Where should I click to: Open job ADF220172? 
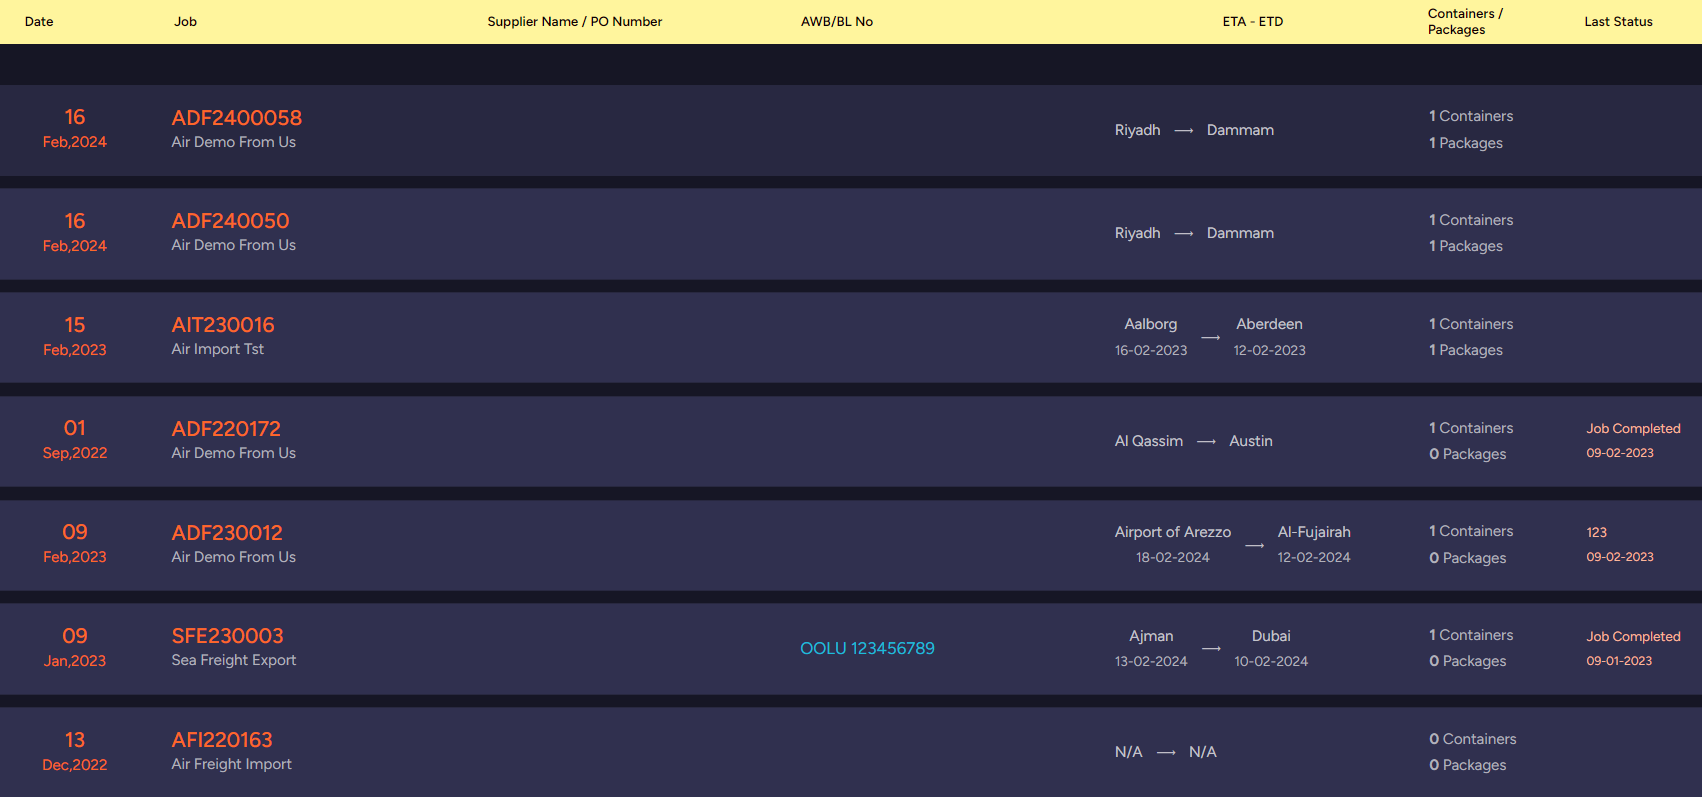pyautogui.click(x=226, y=429)
